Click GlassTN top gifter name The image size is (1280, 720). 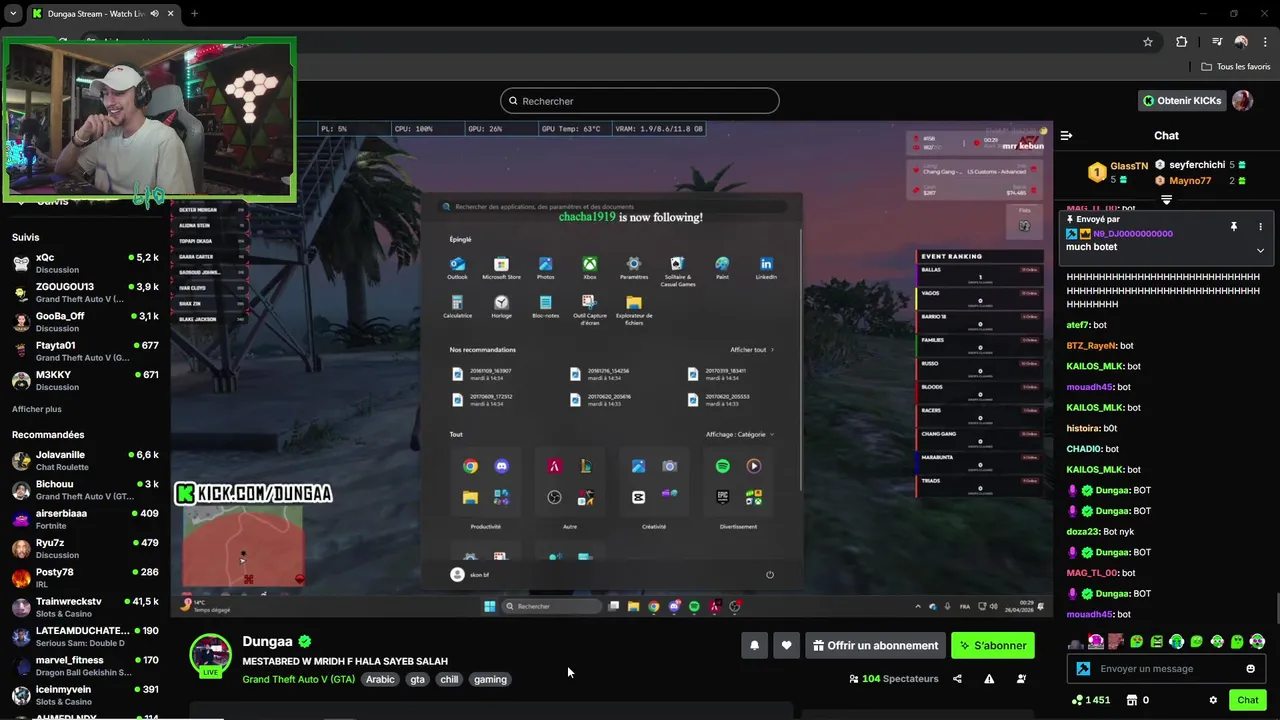(x=1129, y=166)
